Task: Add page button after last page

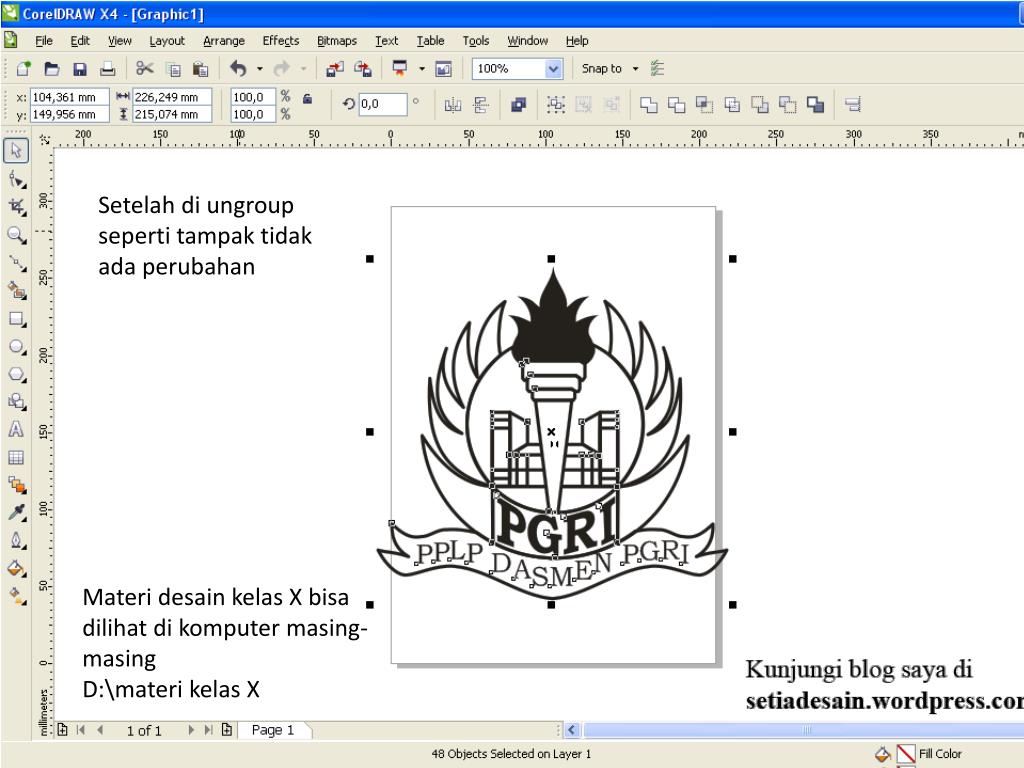Action: coord(227,729)
